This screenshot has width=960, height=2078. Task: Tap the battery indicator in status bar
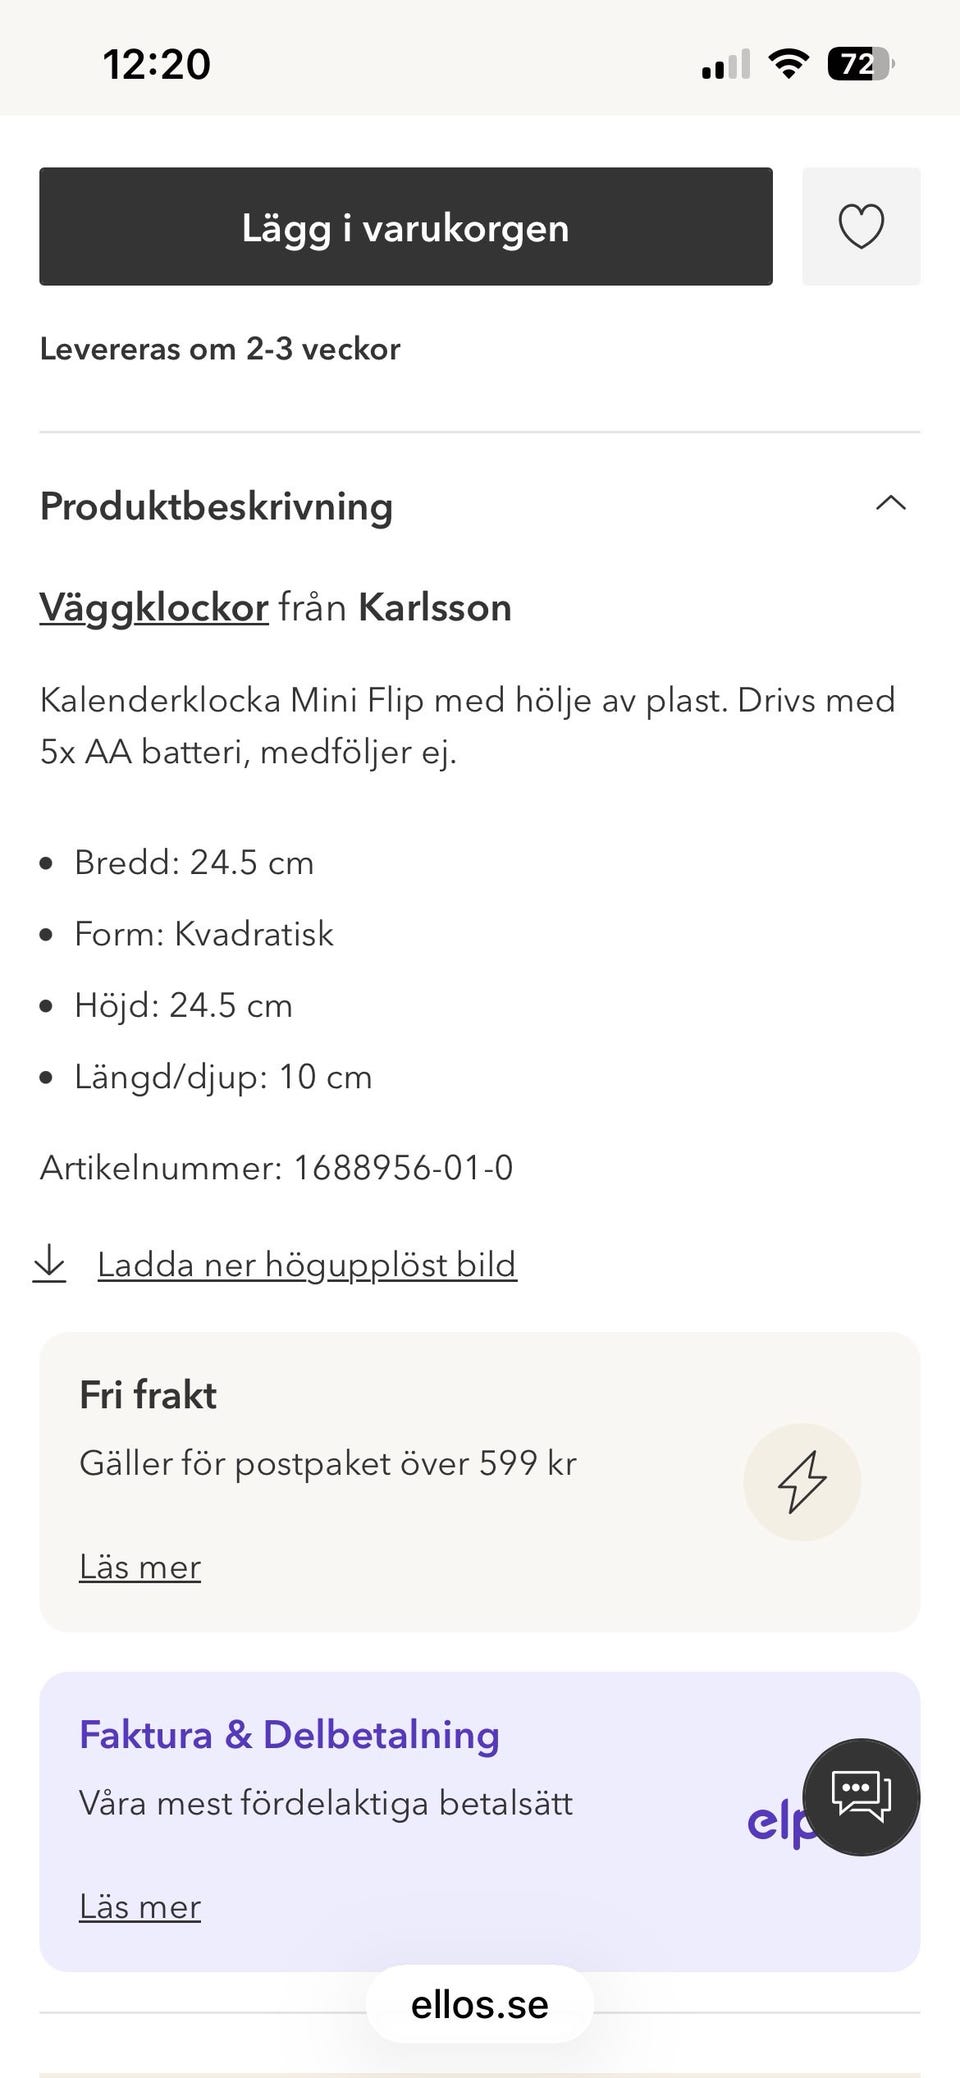[x=860, y=65]
